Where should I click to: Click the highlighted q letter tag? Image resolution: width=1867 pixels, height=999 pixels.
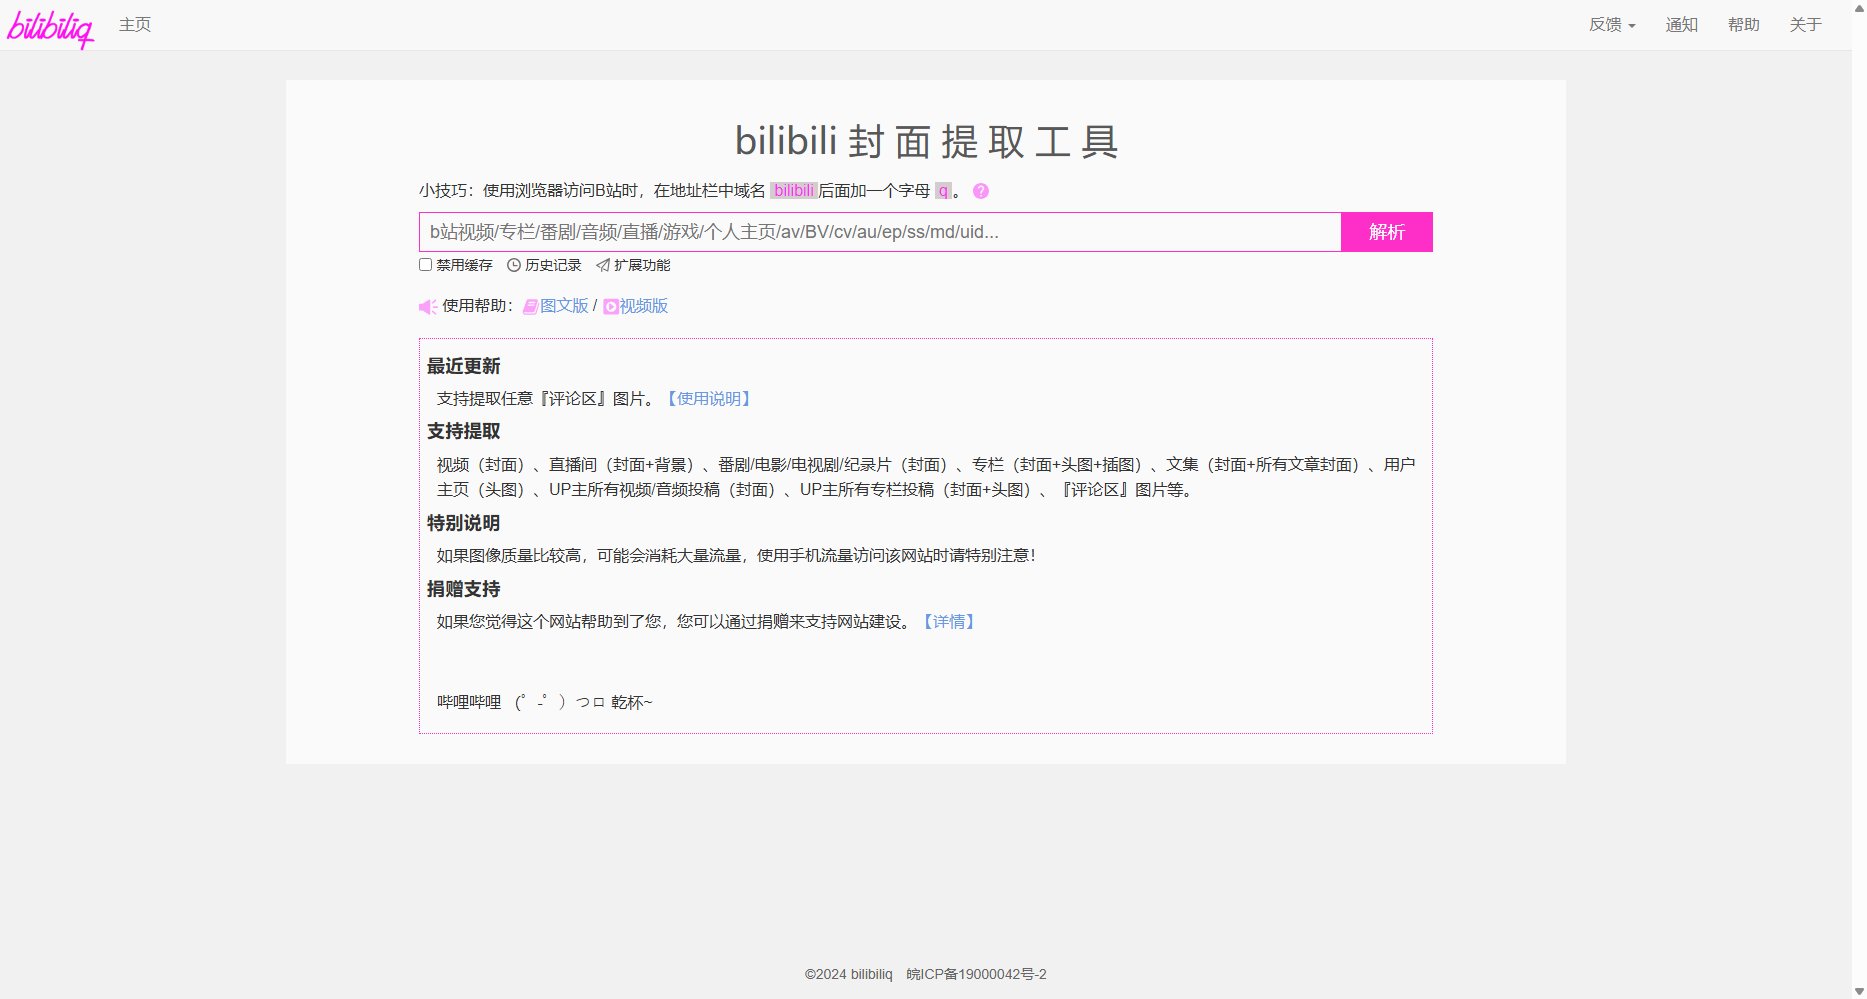pos(943,191)
